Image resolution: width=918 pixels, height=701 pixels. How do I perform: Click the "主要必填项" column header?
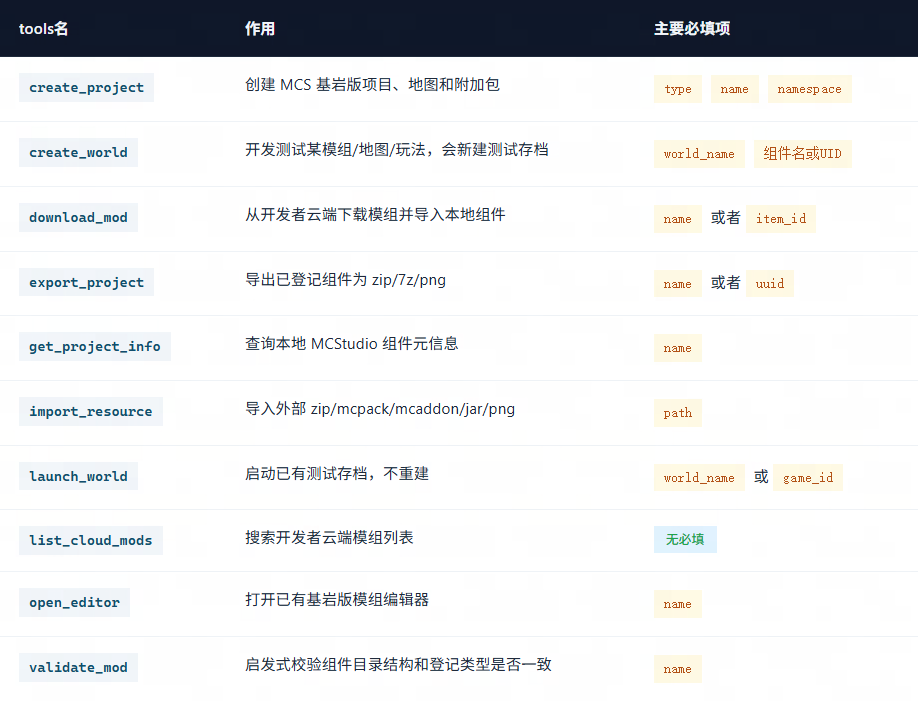692,29
